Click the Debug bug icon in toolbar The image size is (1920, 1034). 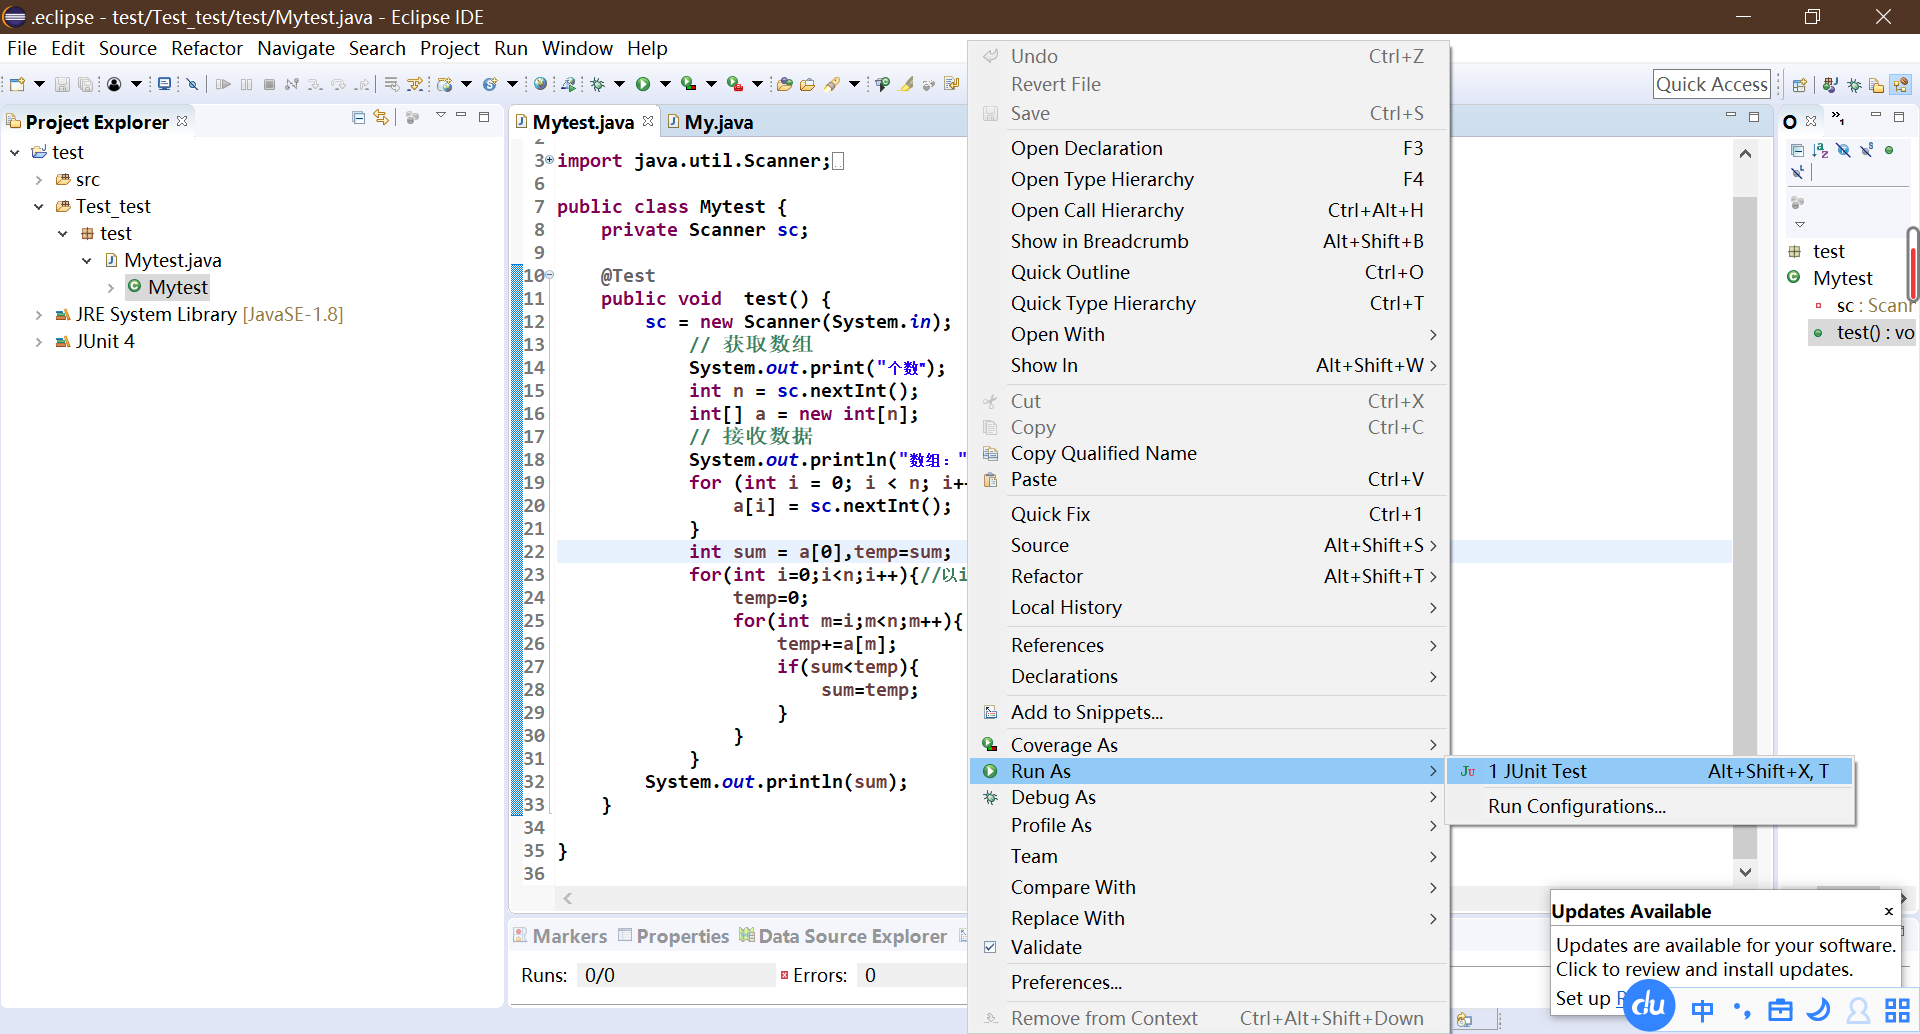(598, 85)
